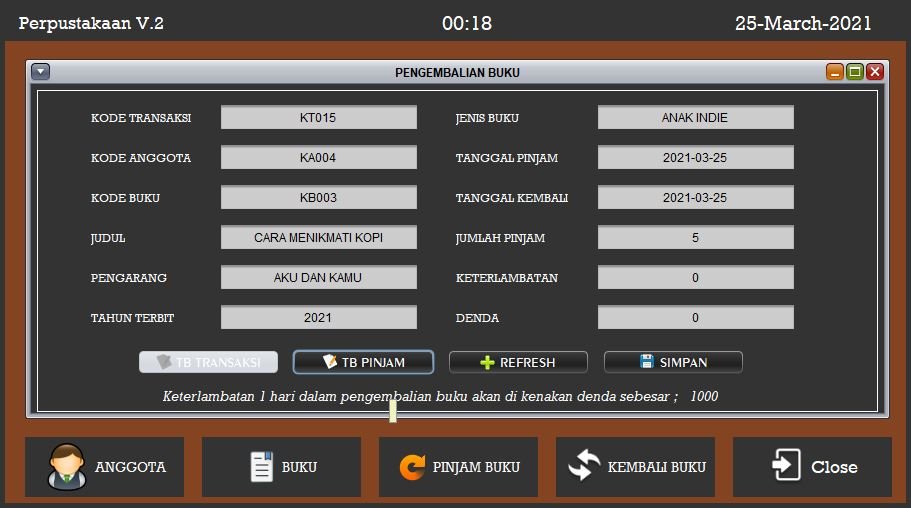Click the DENDA field
This screenshot has width=911, height=508.
(695, 318)
